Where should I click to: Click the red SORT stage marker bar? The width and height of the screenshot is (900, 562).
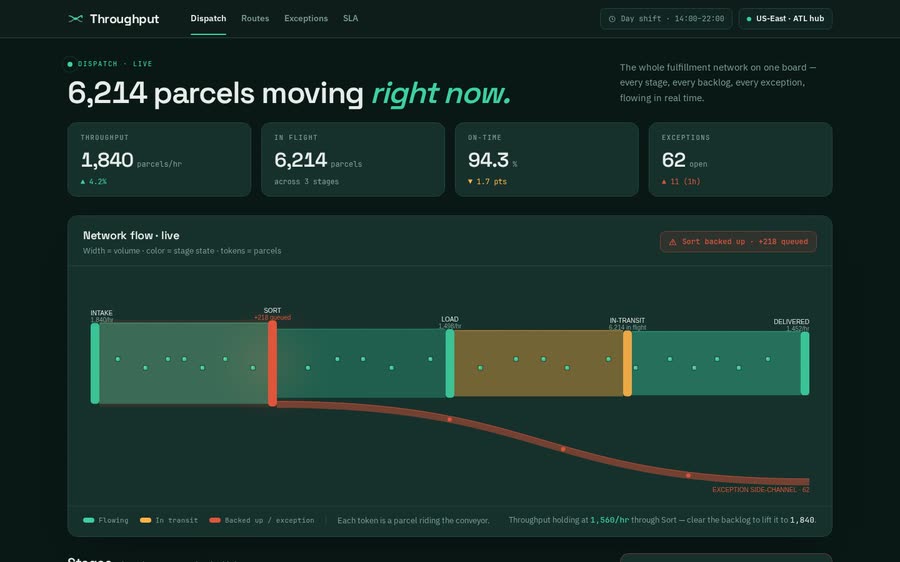point(273,363)
